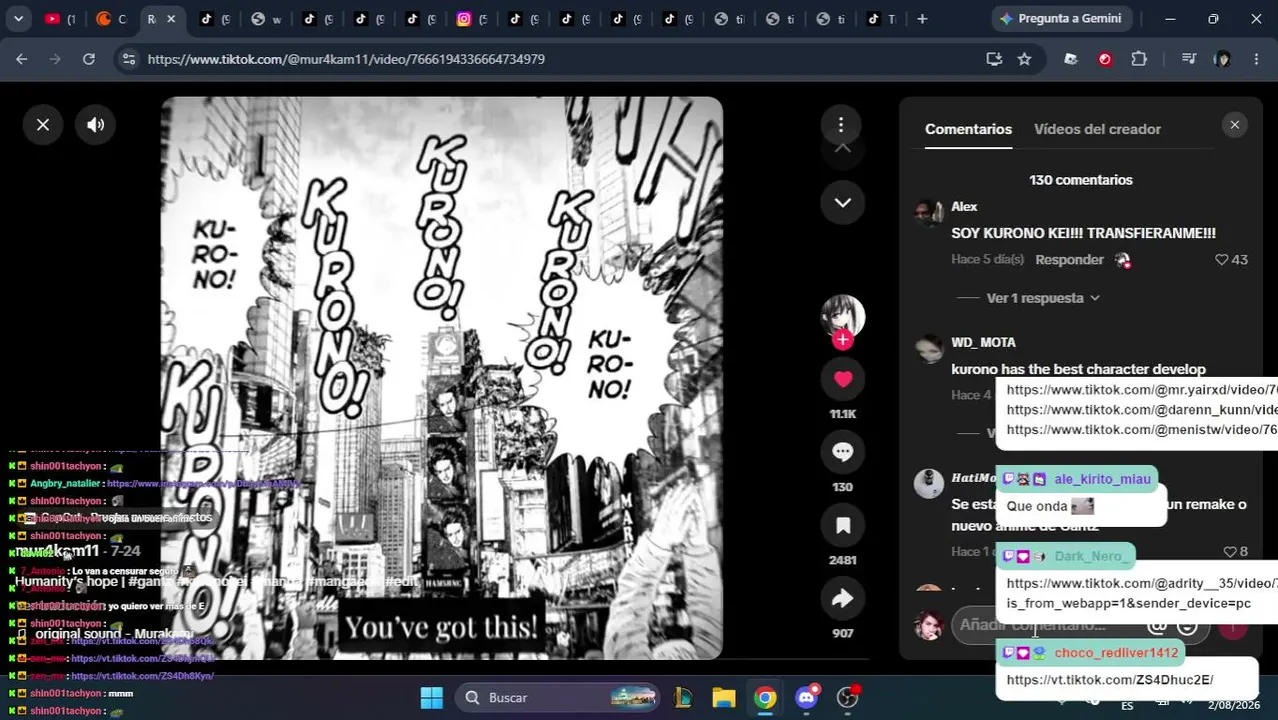
Task: Switch to the Vídeos del creador tab
Action: [1097, 129]
